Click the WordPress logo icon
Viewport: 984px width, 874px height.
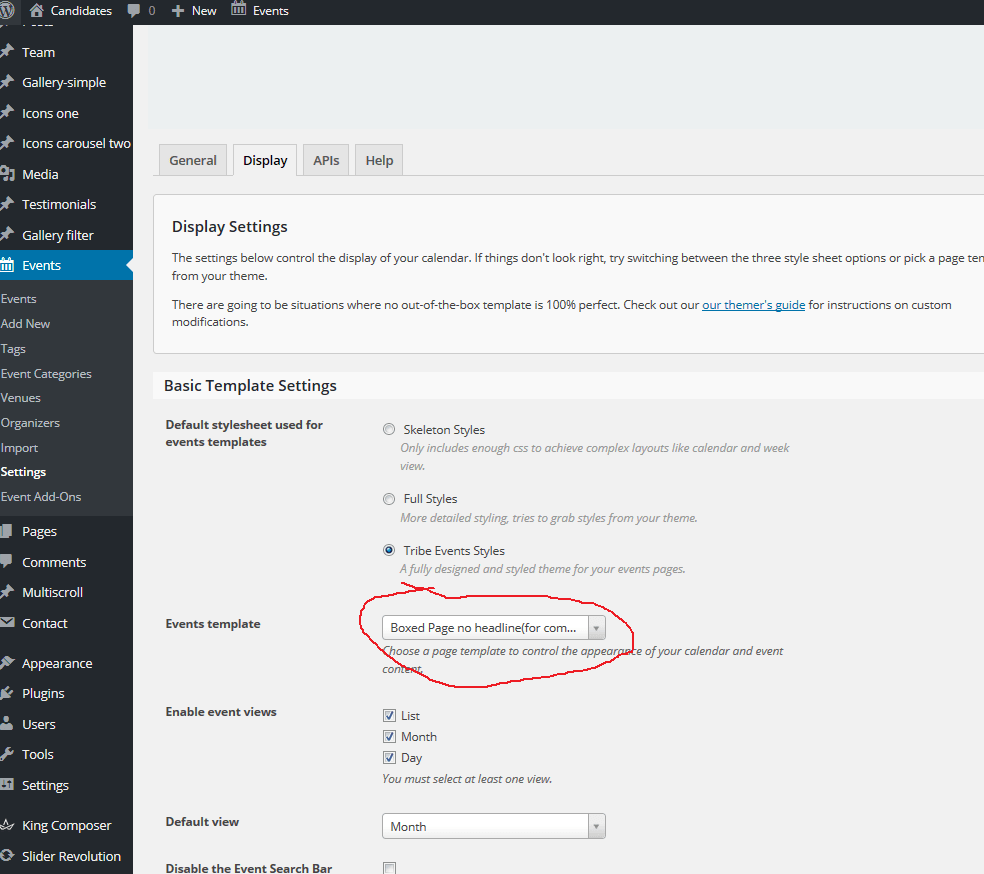pos(7,10)
